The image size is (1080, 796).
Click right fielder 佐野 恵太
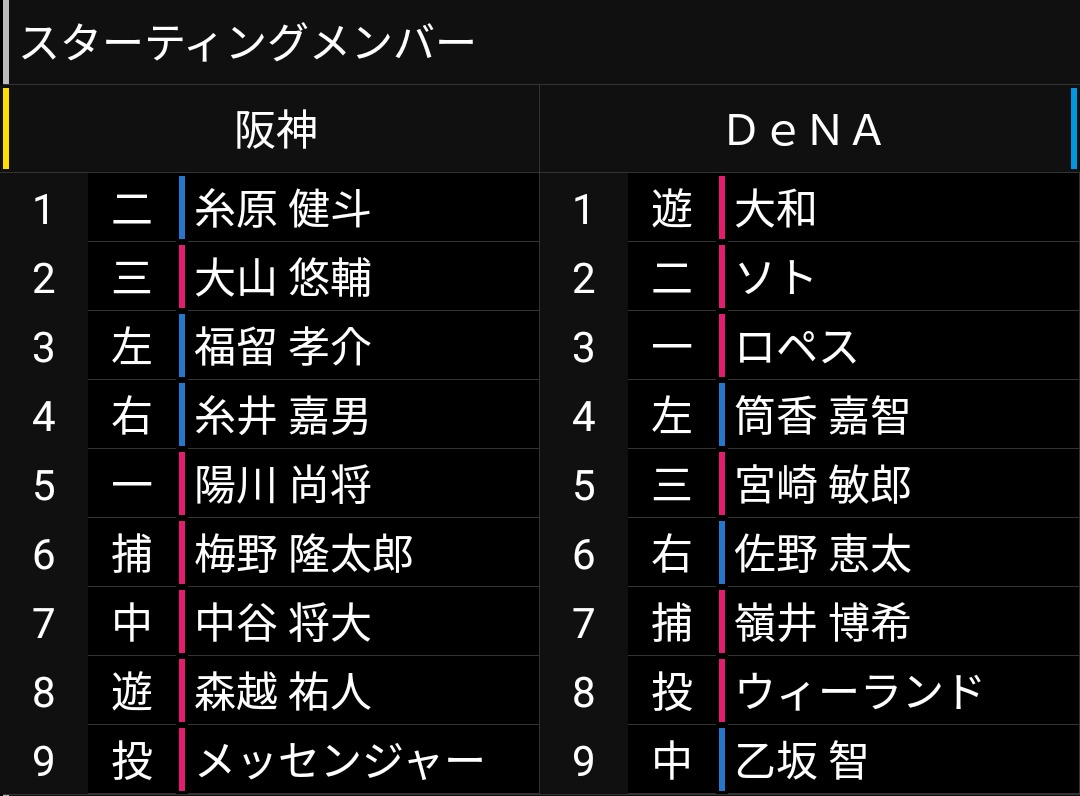click(x=822, y=554)
